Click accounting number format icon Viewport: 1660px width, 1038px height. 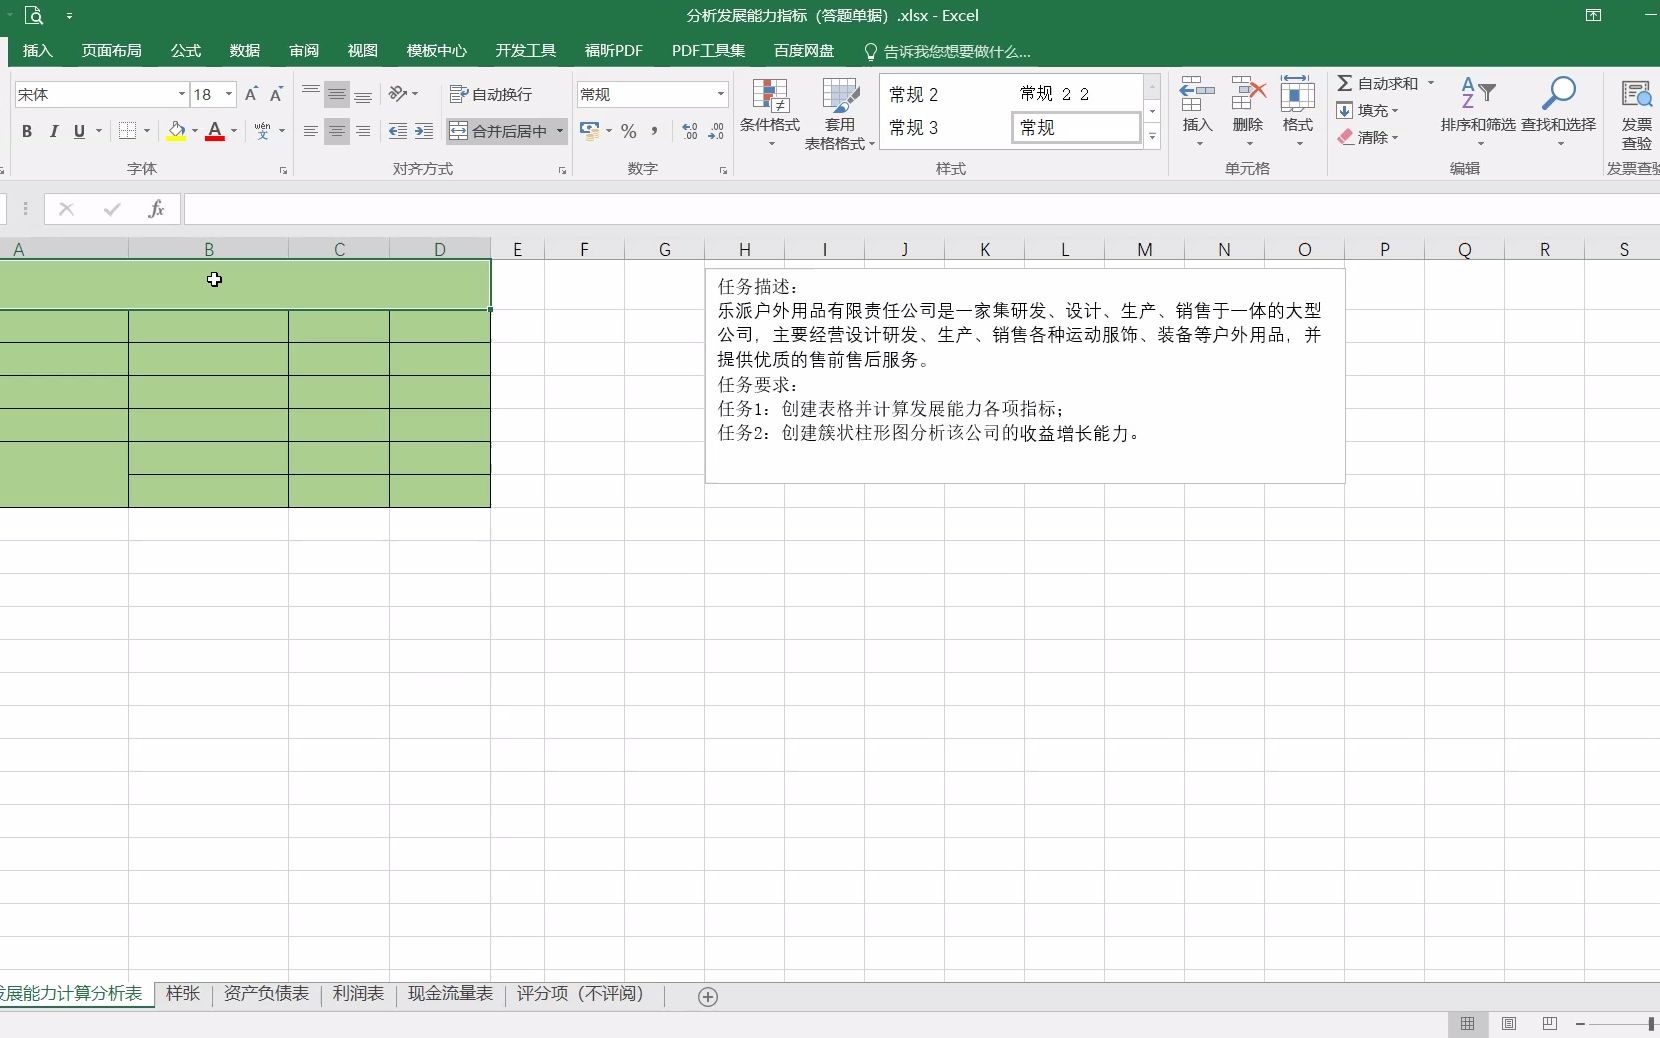[x=589, y=131]
